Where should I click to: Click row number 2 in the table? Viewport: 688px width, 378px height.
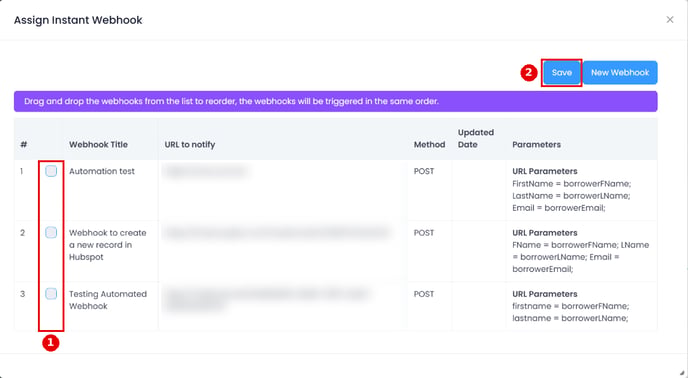pyautogui.click(x=22, y=233)
